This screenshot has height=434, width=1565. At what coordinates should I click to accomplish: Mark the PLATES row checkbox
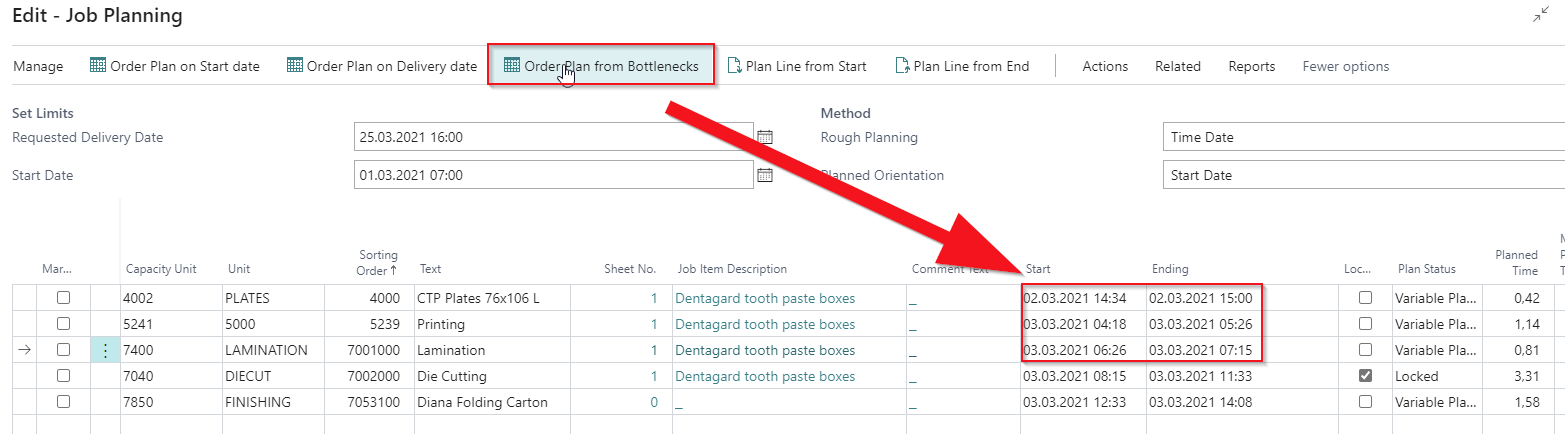tap(64, 298)
